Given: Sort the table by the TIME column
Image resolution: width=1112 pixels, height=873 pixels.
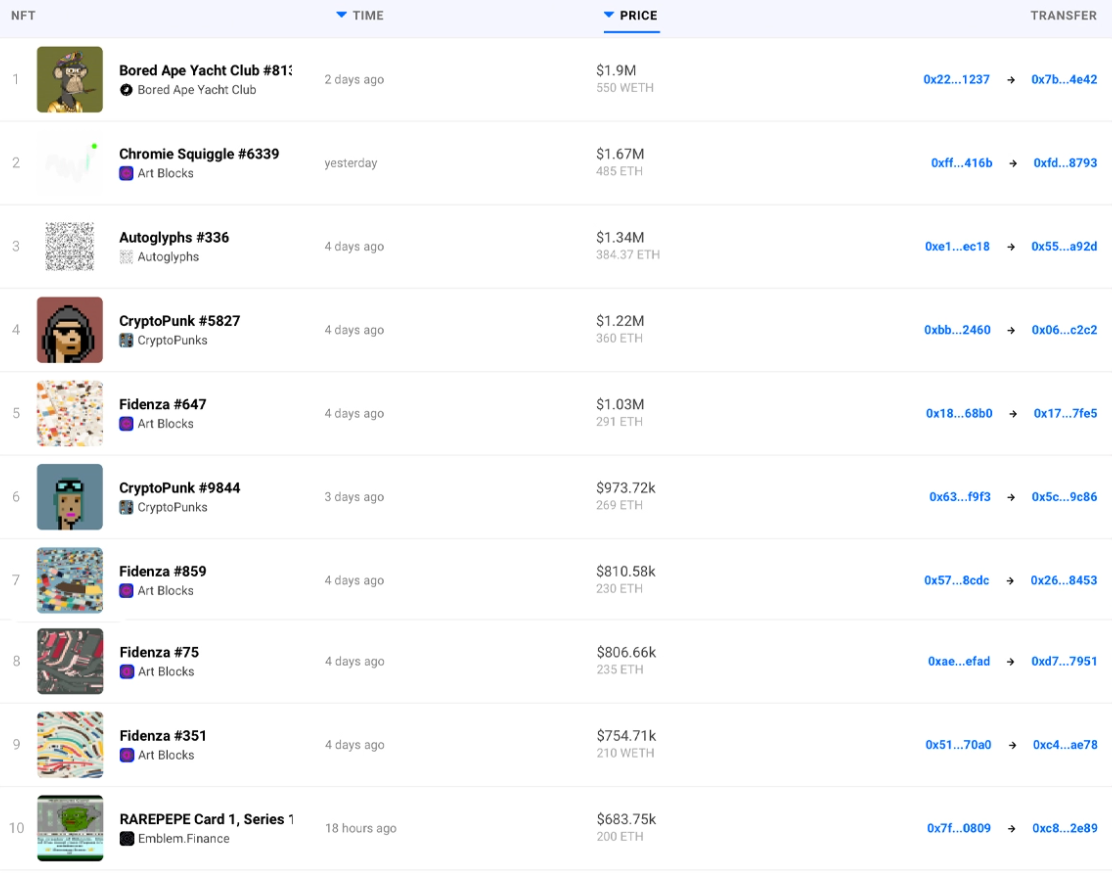Looking at the screenshot, I should [x=360, y=16].
